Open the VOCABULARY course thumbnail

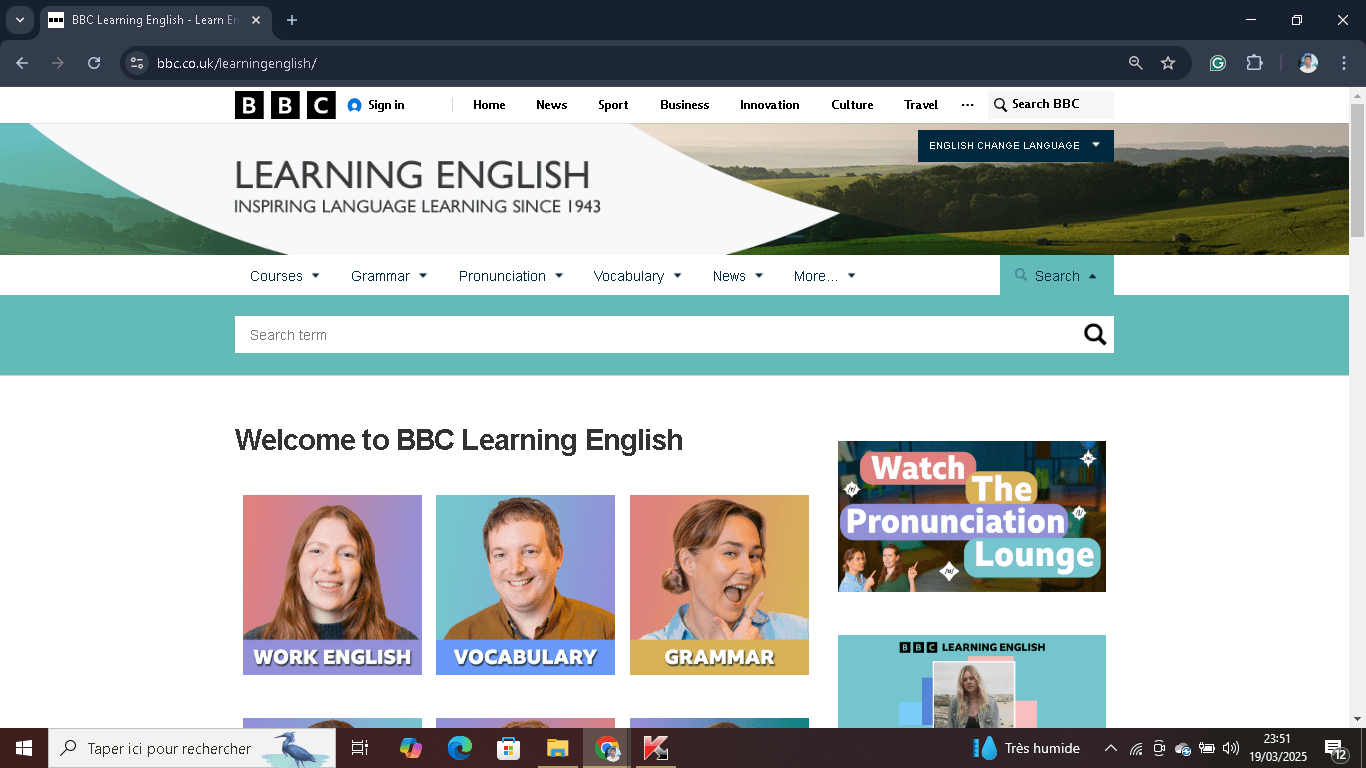(x=525, y=584)
